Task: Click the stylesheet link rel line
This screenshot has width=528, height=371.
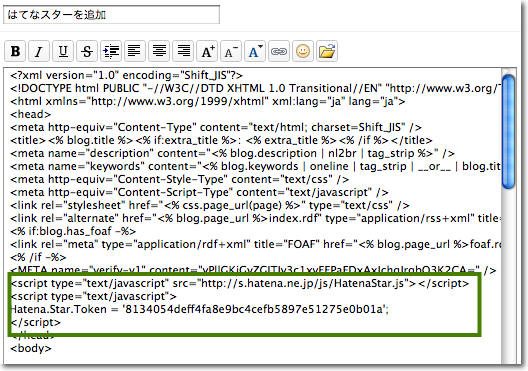Action: click(x=210, y=205)
